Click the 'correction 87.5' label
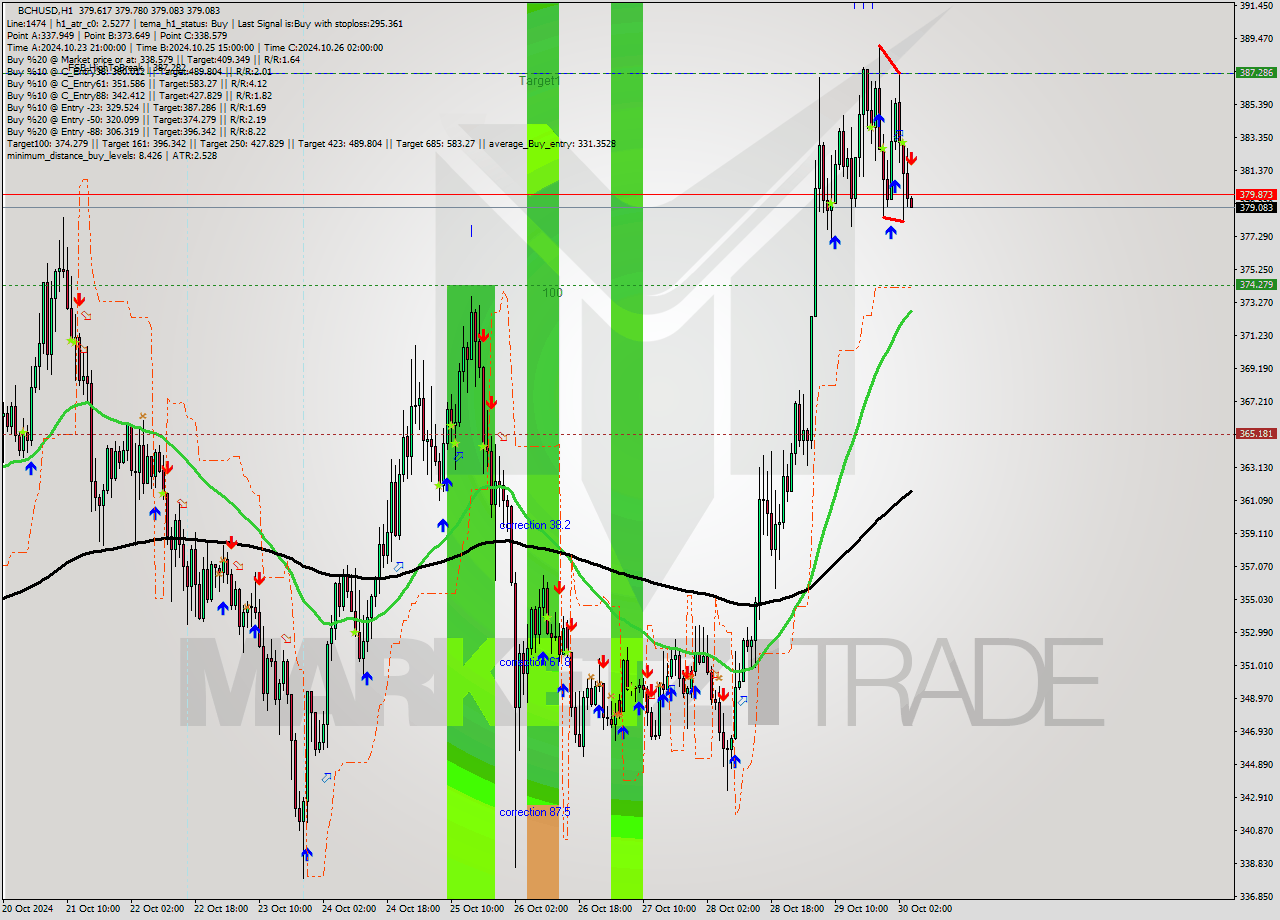The height and width of the screenshot is (920, 1280). click(x=535, y=812)
